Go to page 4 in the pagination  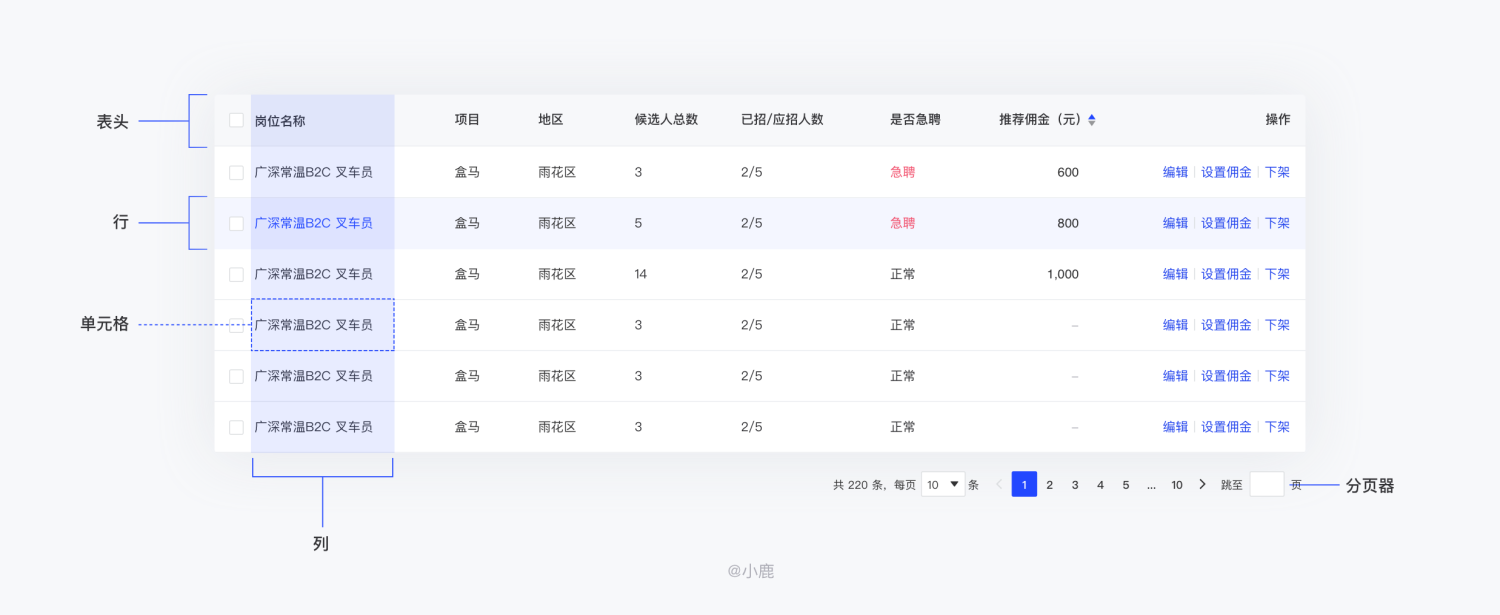(x=1100, y=485)
